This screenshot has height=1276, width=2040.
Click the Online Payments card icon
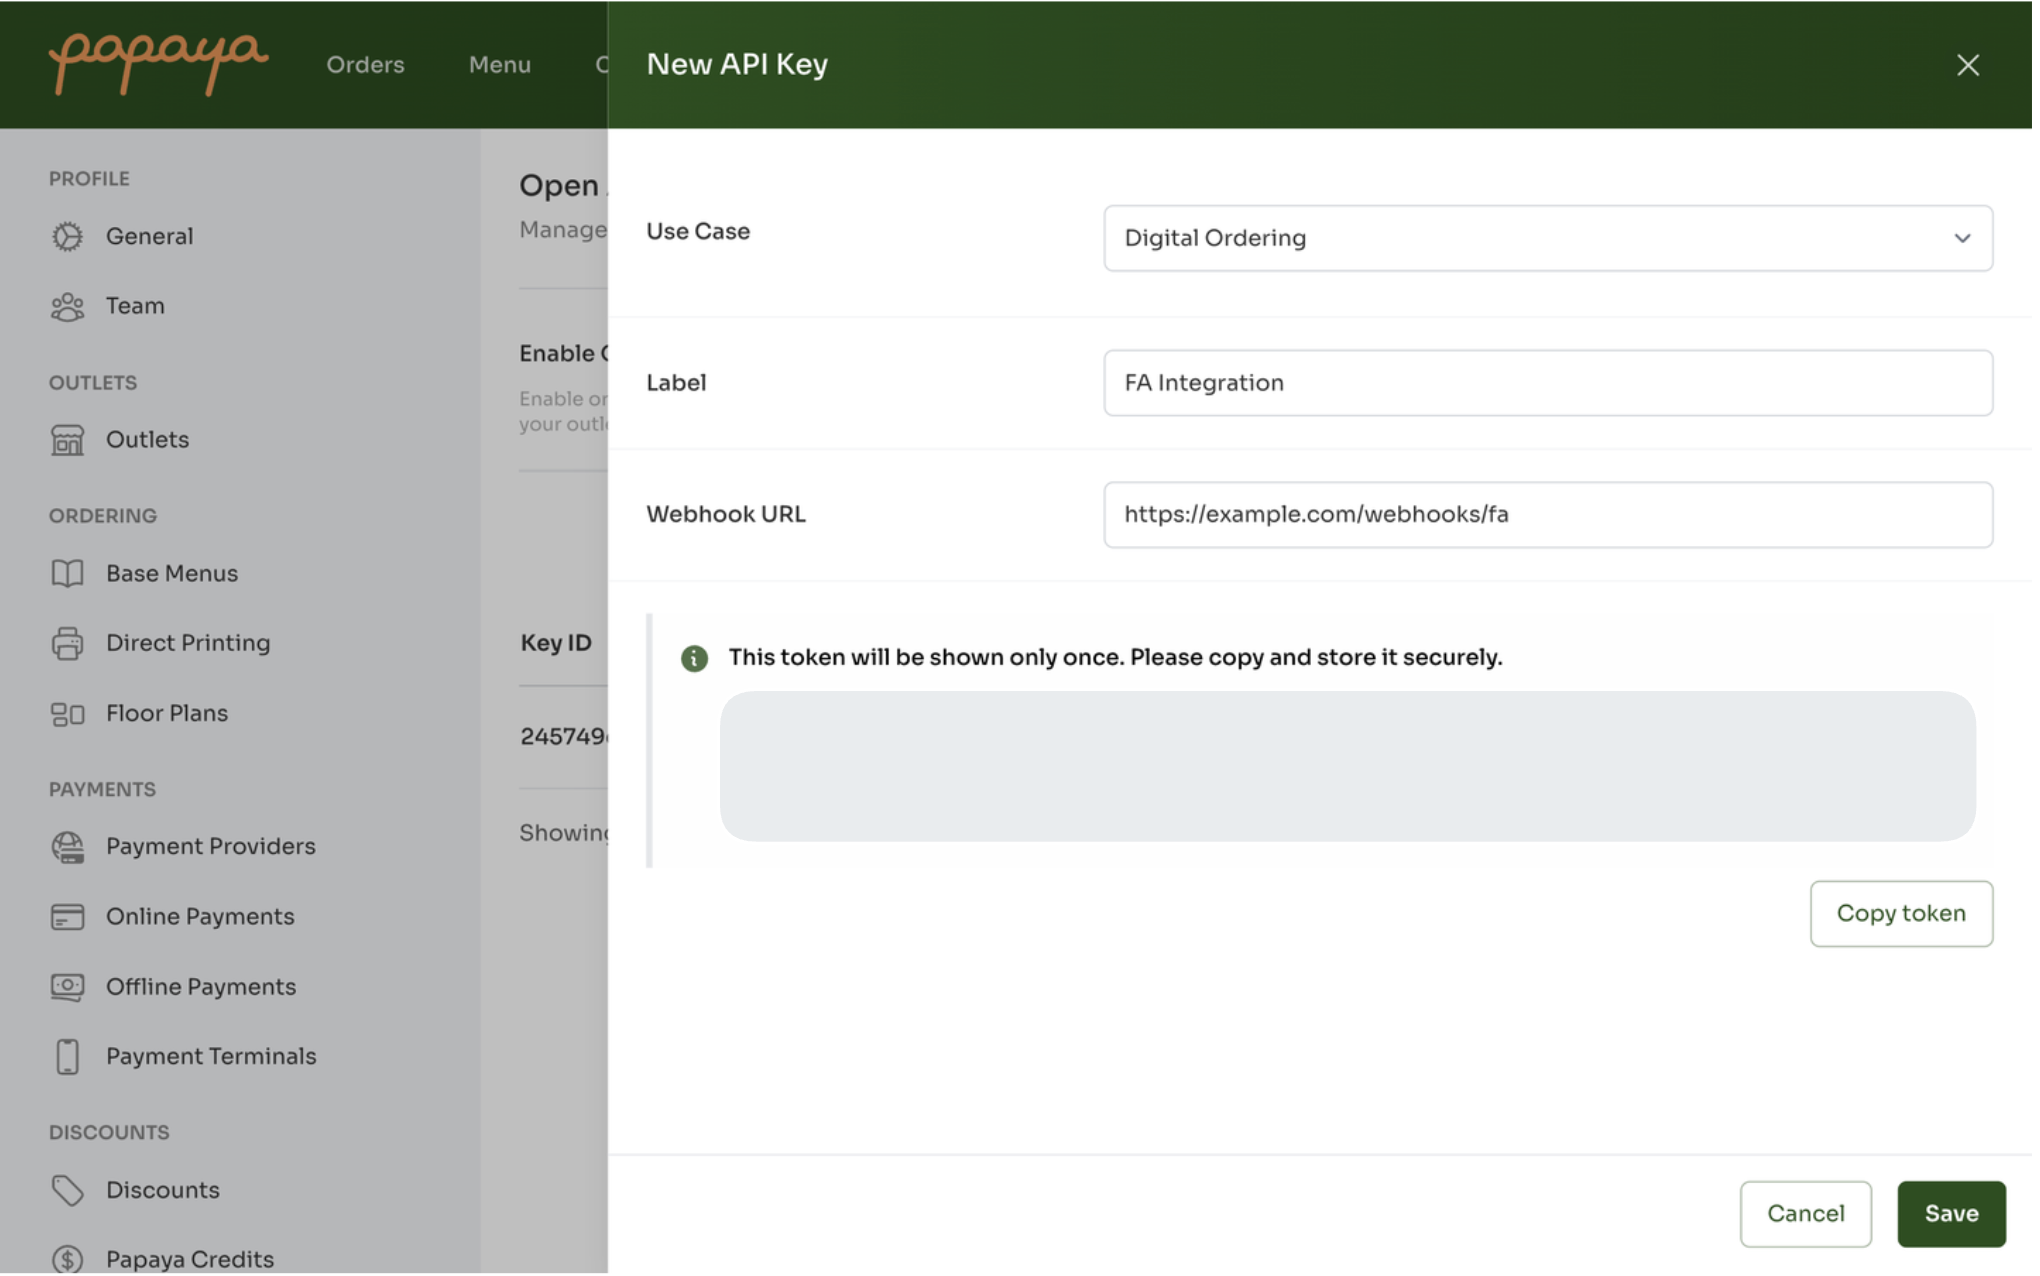(67, 918)
